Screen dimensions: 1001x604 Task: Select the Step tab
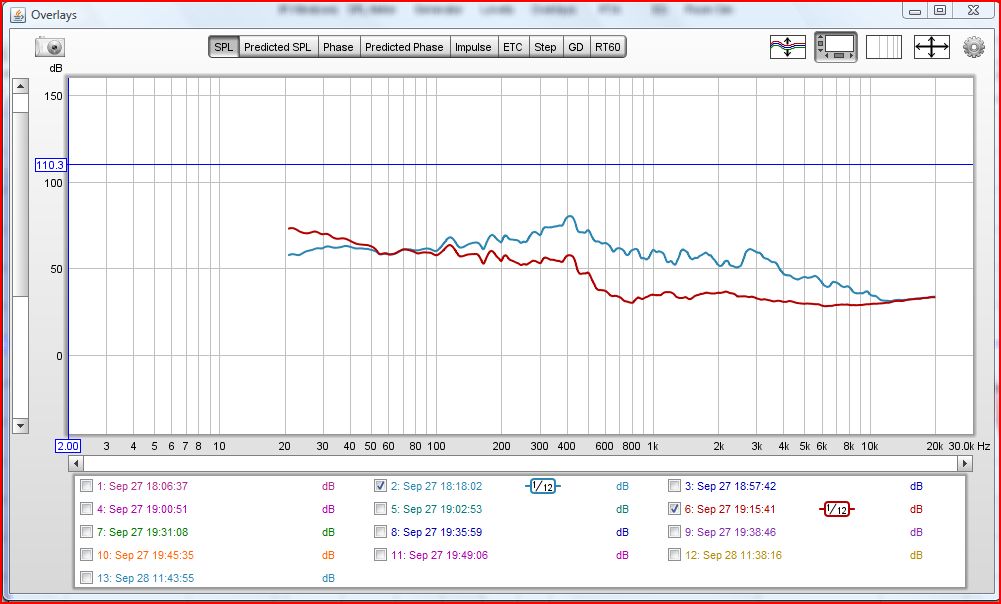(x=545, y=47)
